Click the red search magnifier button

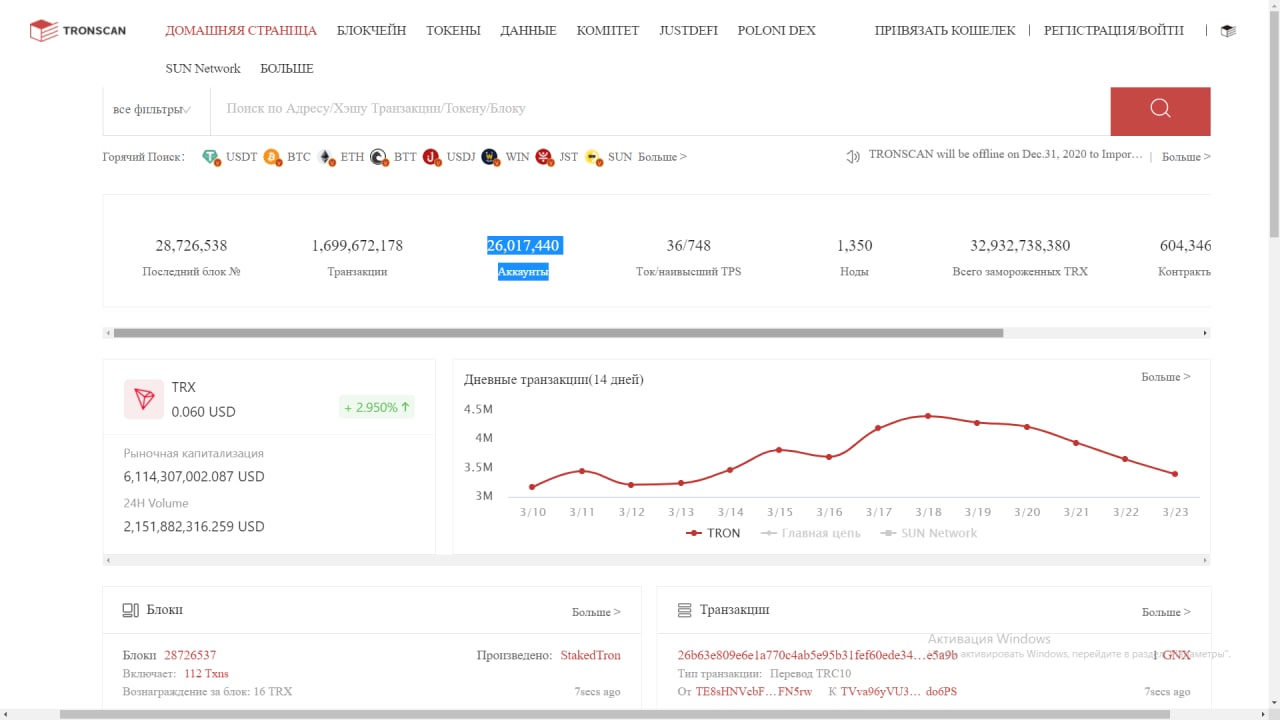[x=1160, y=111]
